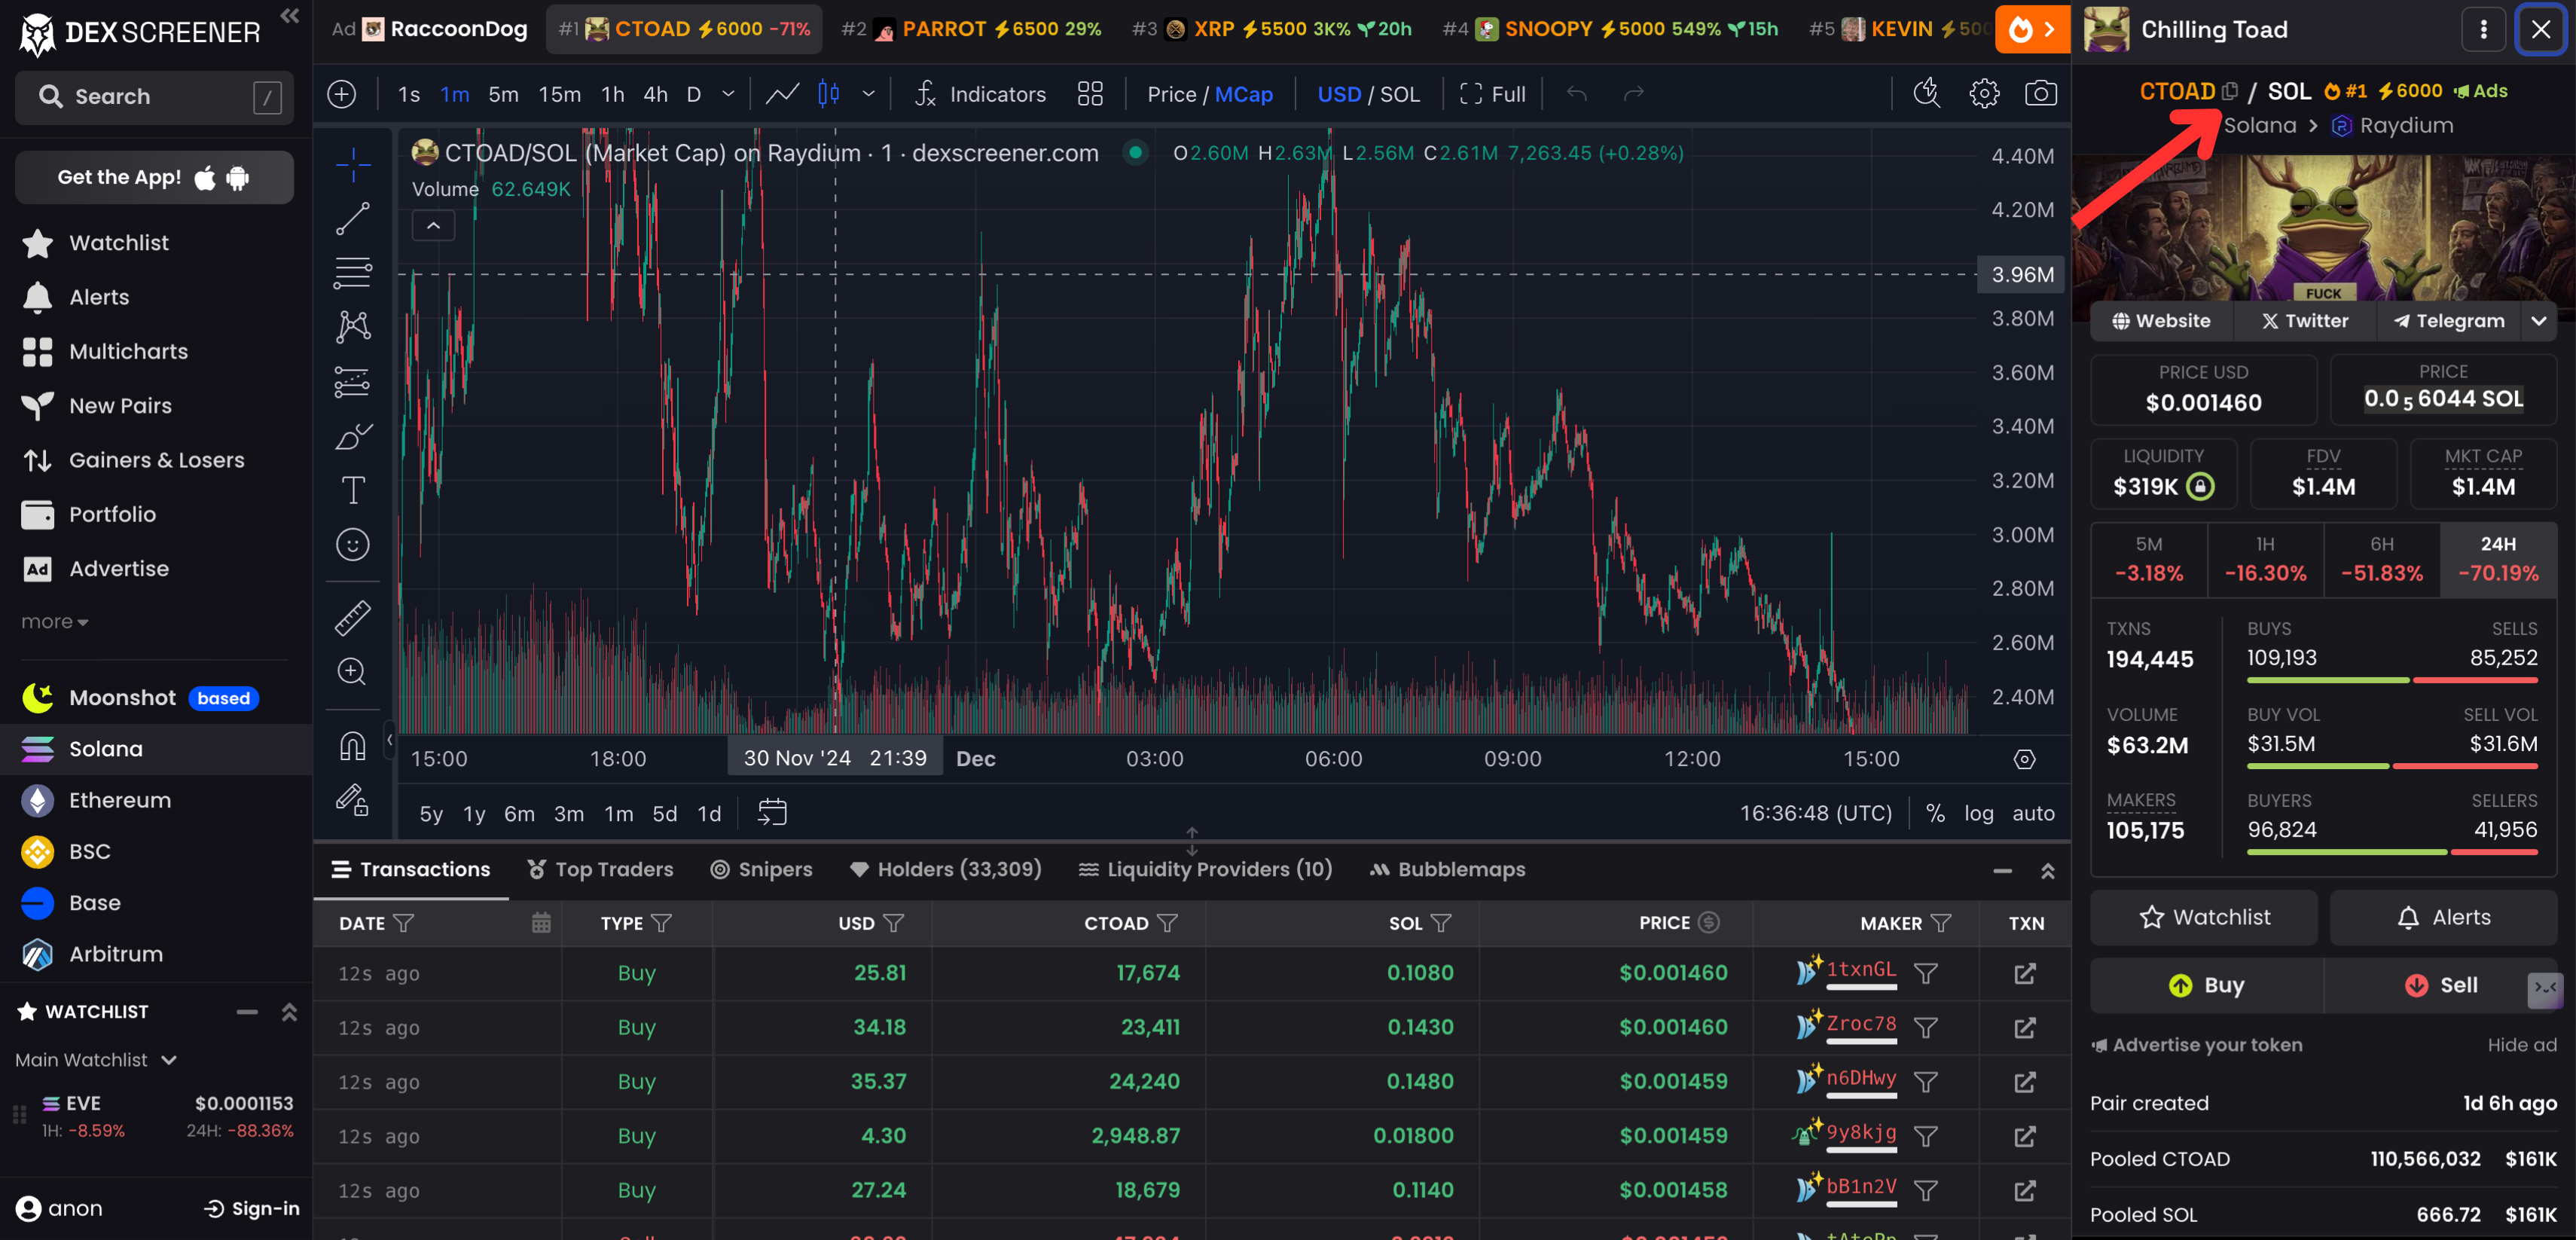Expand the timeframe dropdown arrow

click(728, 94)
